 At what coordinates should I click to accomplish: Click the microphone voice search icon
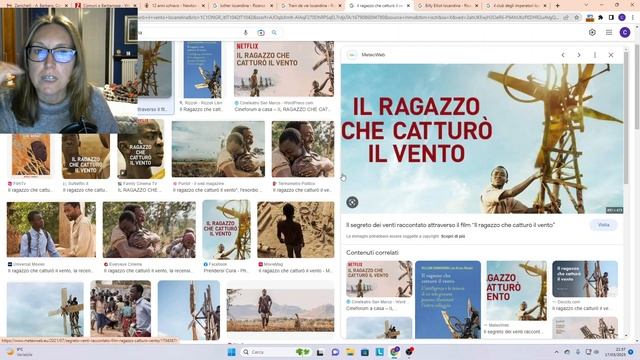point(246,33)
